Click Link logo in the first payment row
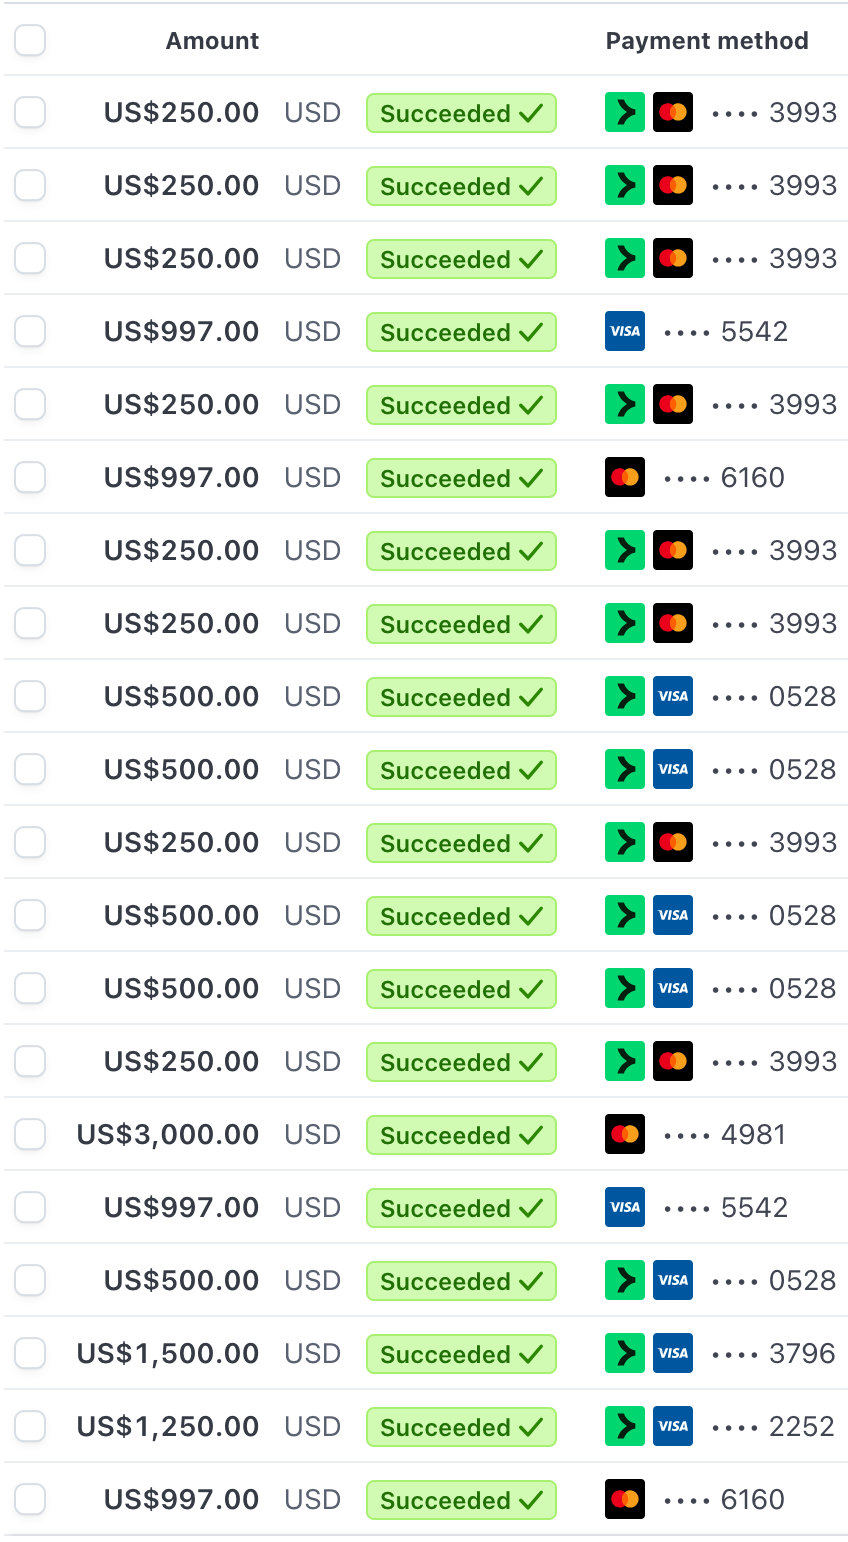This screenshot has width=848, height=1542. 625,112
